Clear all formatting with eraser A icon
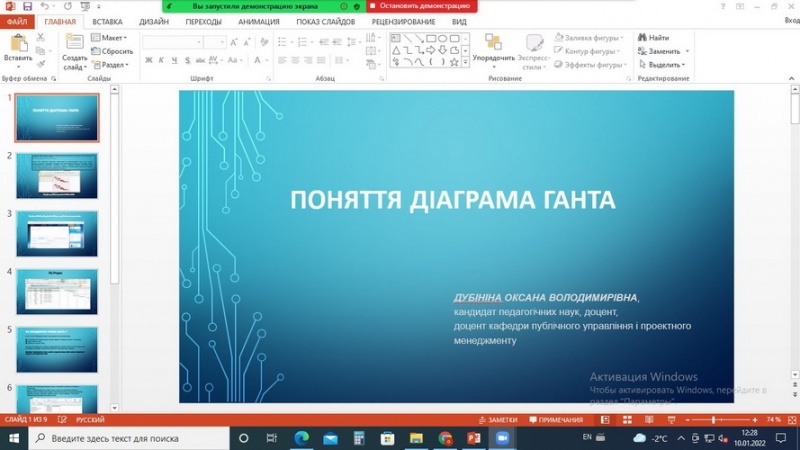800x450 pixels. coord(264,42)
